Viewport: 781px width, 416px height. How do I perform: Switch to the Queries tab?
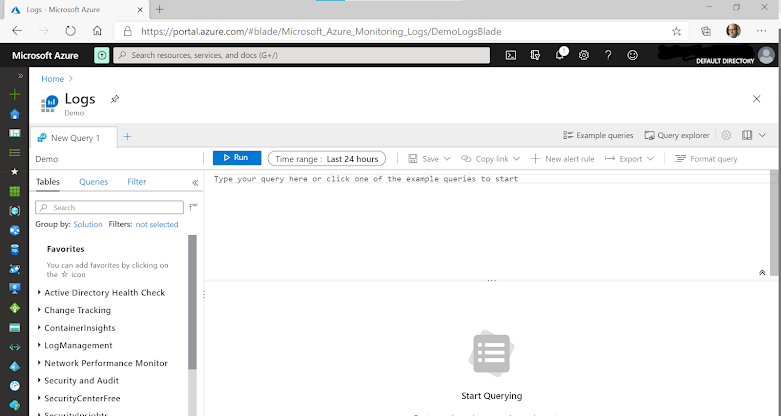point(94,182)
